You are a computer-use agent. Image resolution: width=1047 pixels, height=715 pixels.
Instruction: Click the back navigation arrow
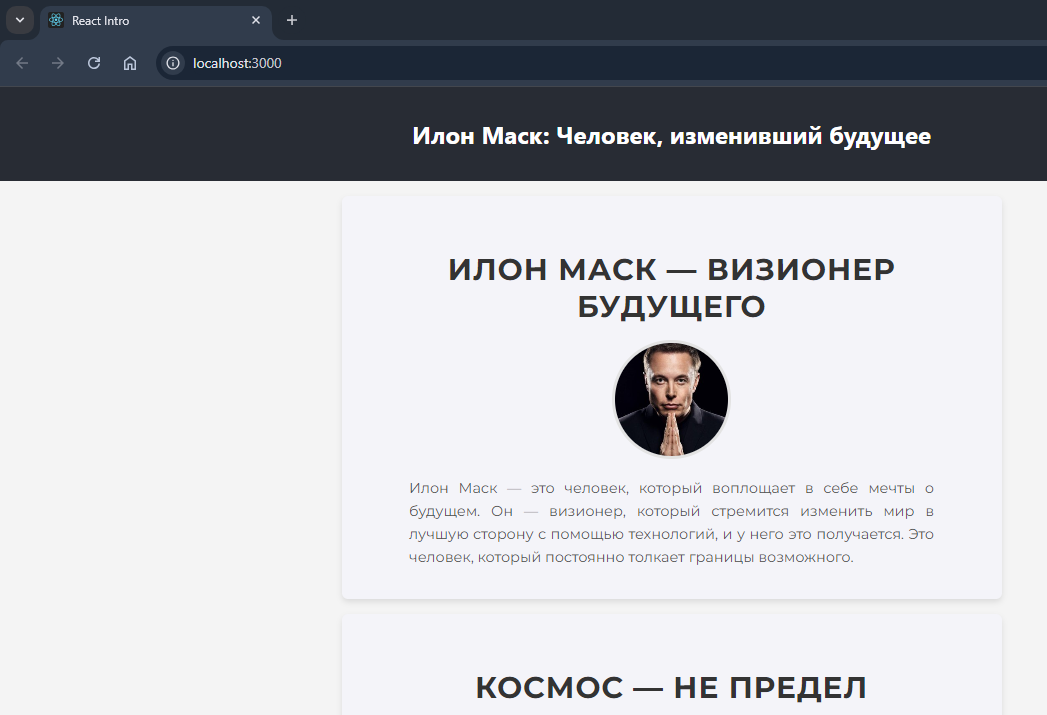21,62
